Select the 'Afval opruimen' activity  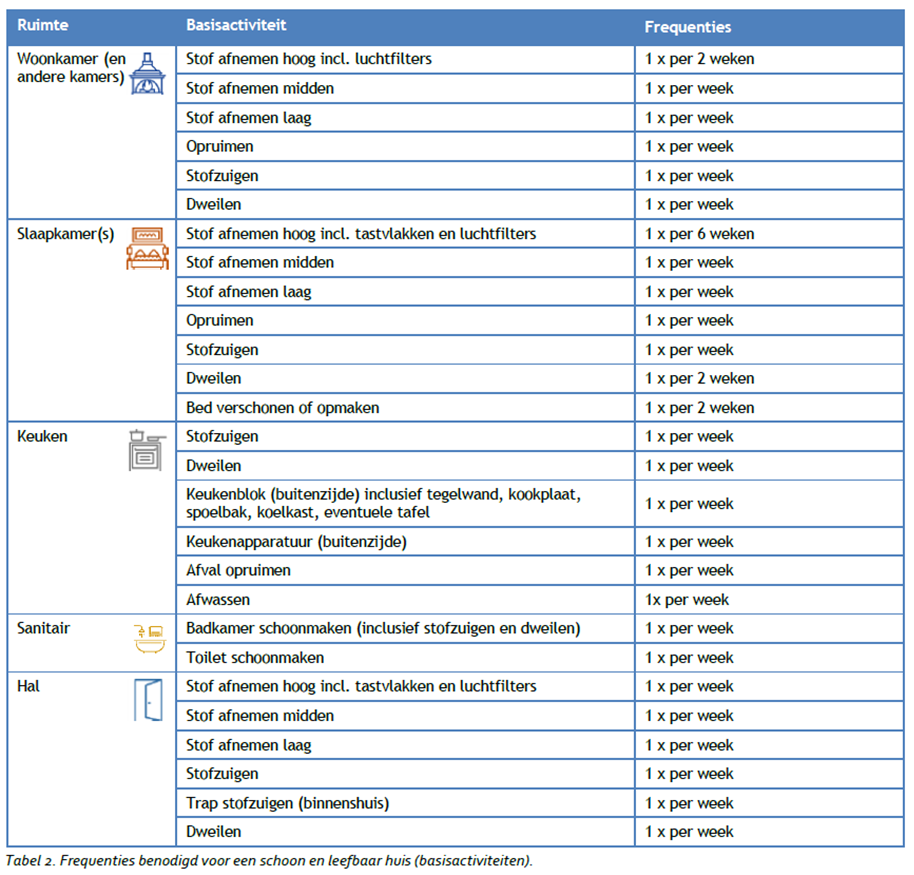tap(239, 571)
